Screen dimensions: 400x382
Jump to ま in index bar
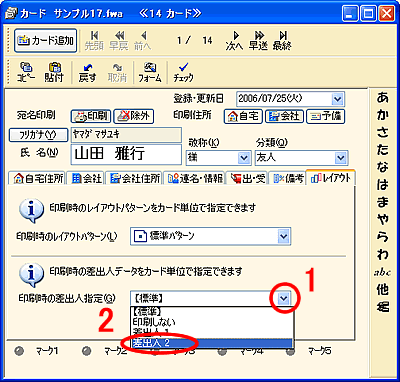(x=382, y=202)
